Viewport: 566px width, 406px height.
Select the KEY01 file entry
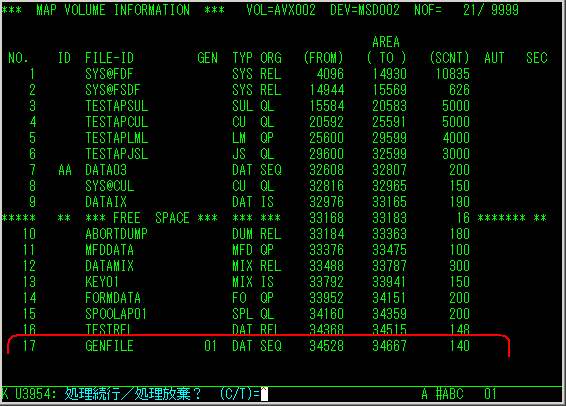coord(101,282)
